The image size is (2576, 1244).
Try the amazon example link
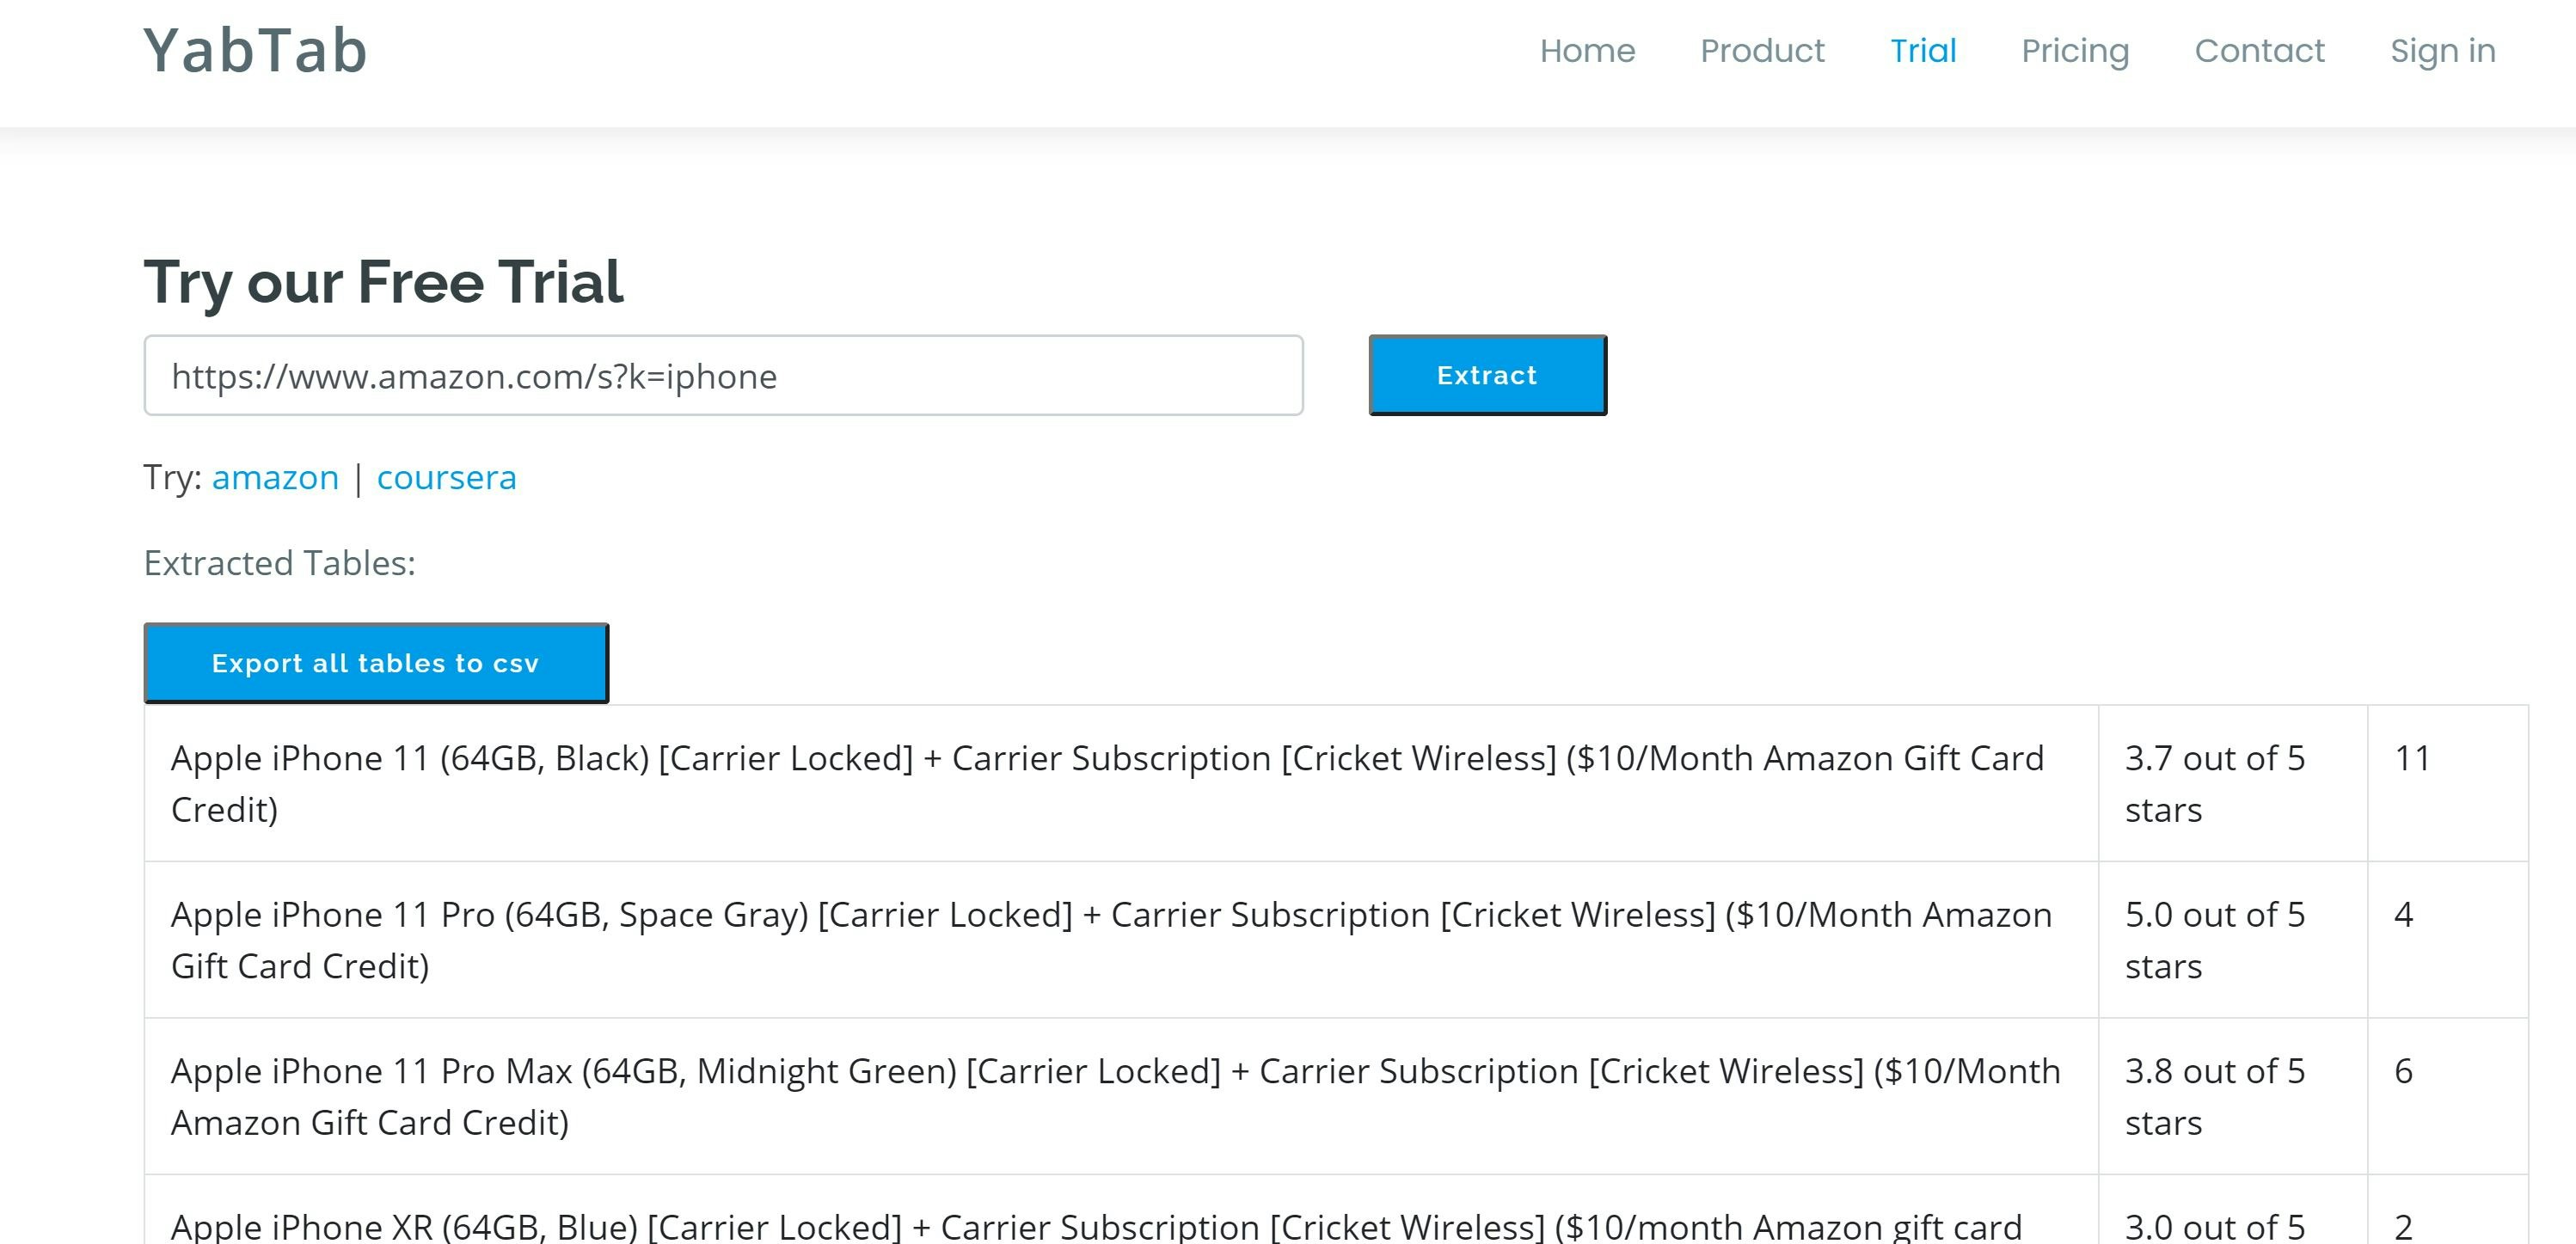click(275, 478)
